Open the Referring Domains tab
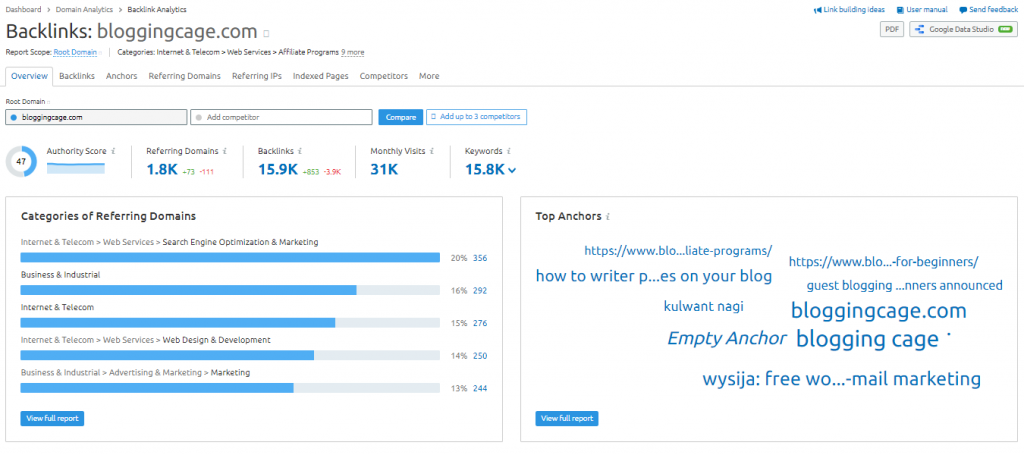Image resolution: width=1024 pixels, height=455 pixels. 185,76
